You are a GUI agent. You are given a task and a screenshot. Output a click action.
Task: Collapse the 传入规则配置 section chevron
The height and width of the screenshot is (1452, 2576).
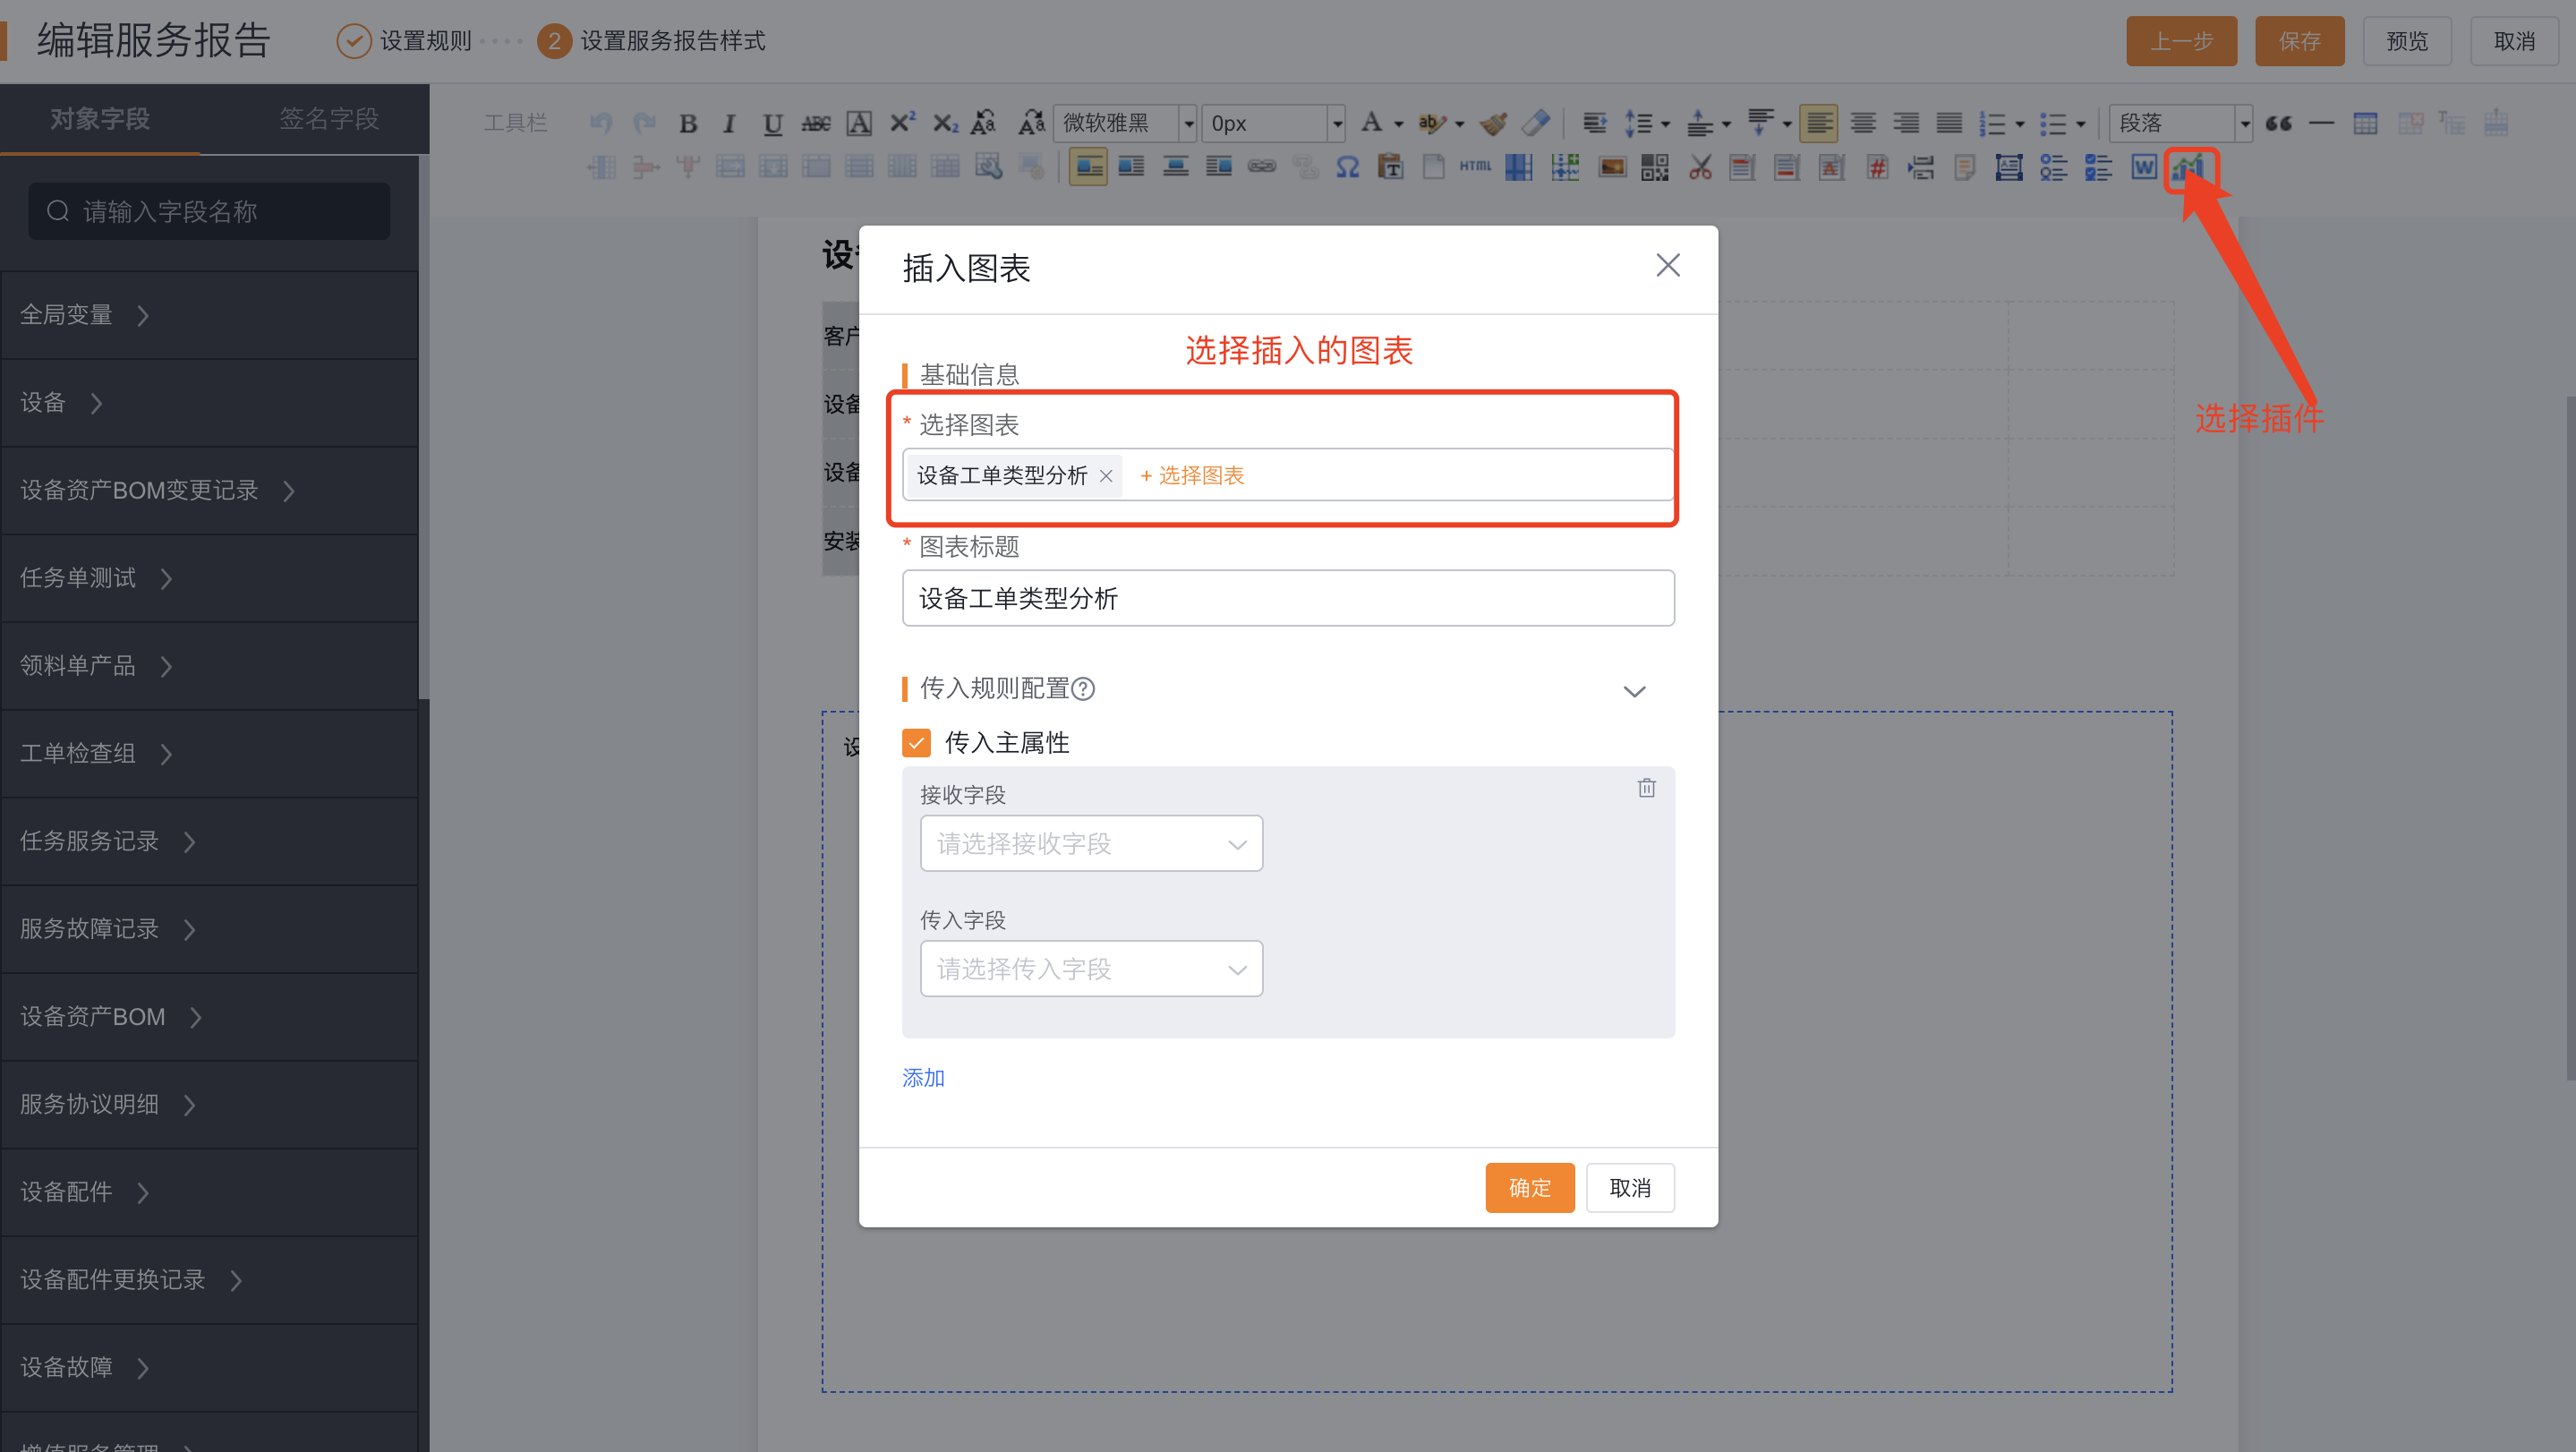click(1634, 691)
